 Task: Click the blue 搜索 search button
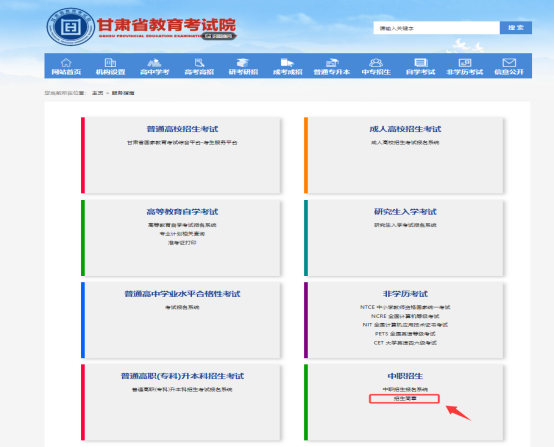coord(516,28)
